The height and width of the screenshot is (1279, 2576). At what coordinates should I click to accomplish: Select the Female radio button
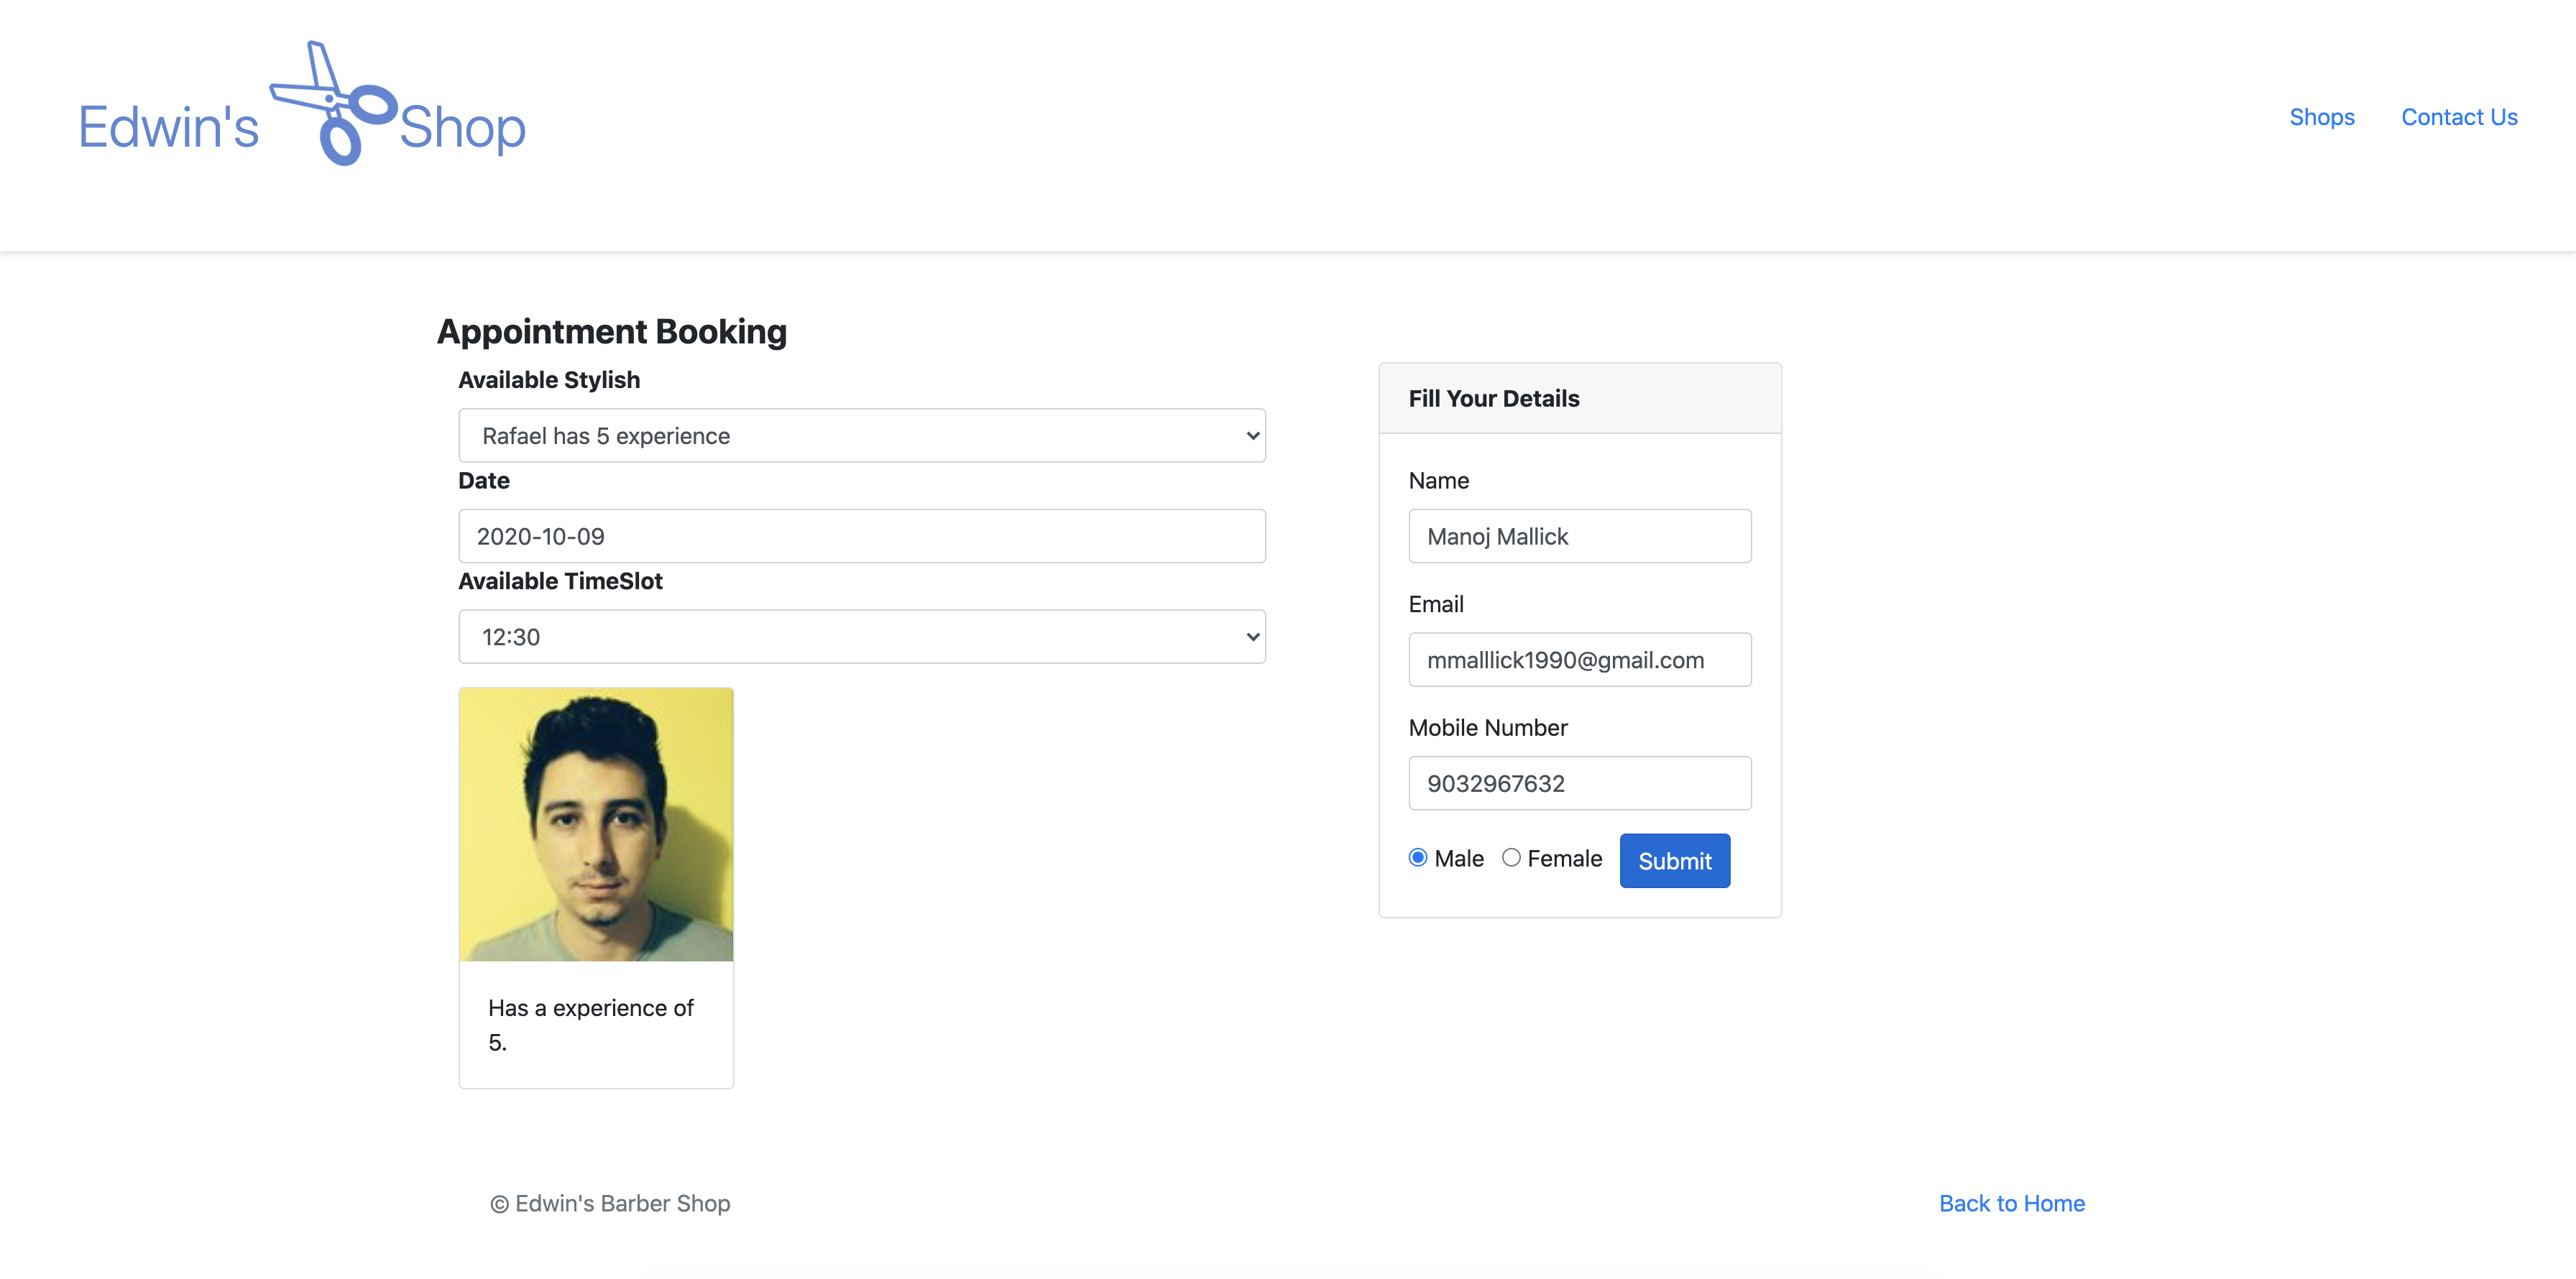(x=1511, y=857)
